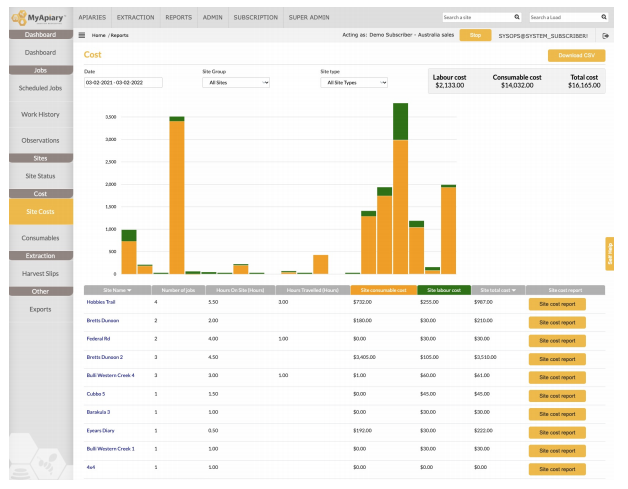This screenshot has width=628, height=489.
Task: Open the Apiaries top menu
Action: [91, 17]
